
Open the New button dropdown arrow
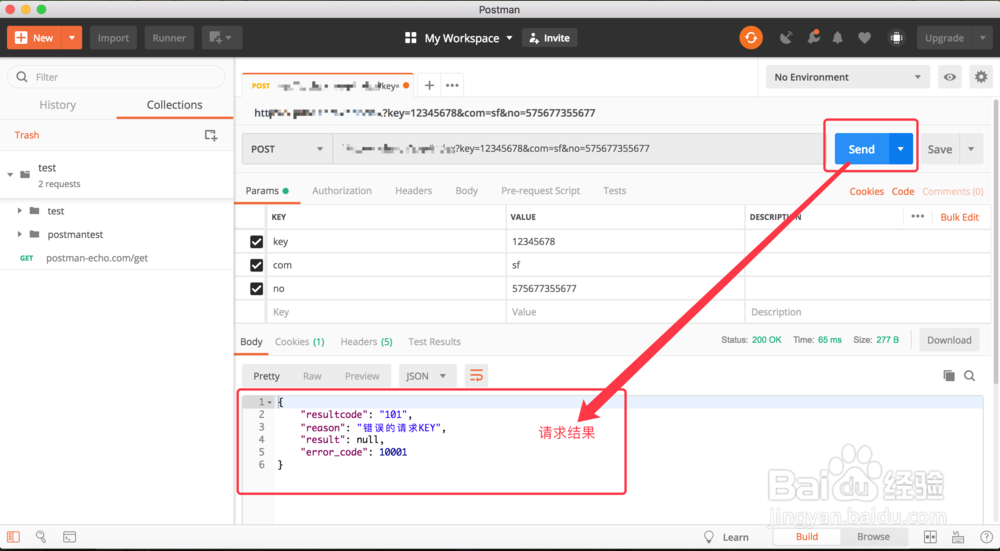tap(72, 38)
